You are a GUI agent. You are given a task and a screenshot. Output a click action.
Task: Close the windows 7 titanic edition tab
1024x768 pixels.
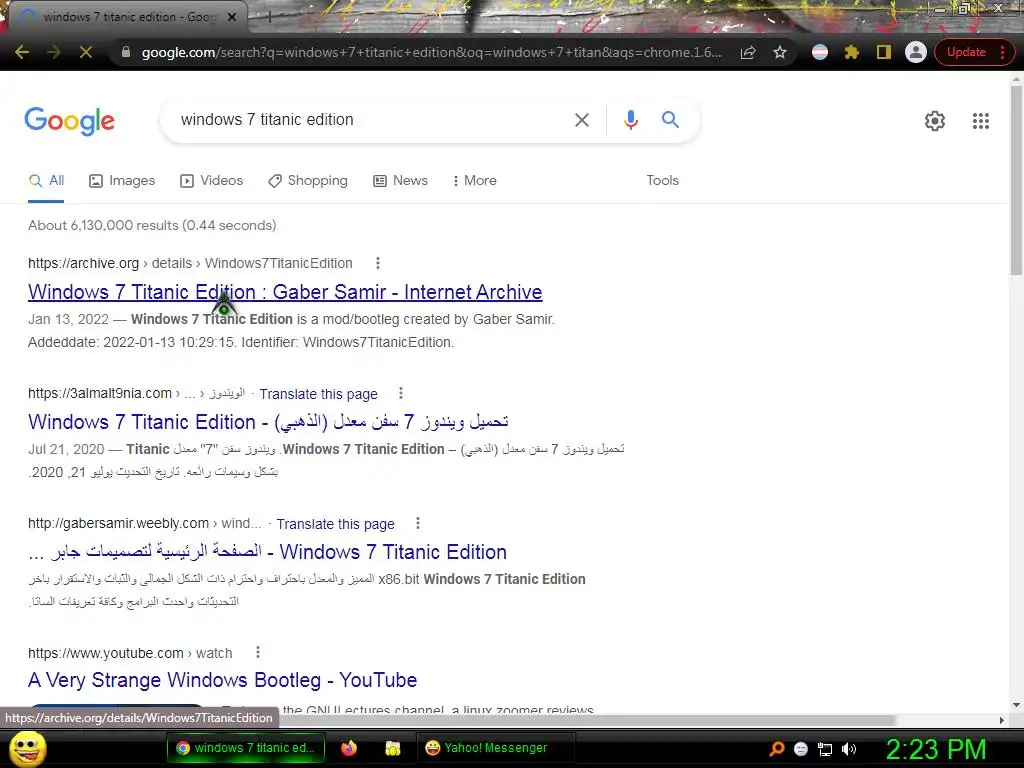pos(231,17)
